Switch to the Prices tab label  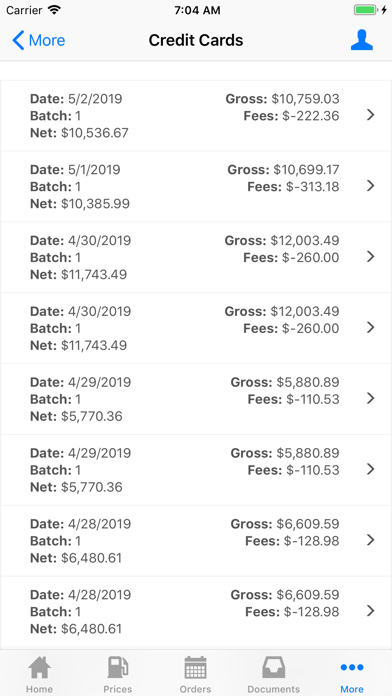point(118,689)
